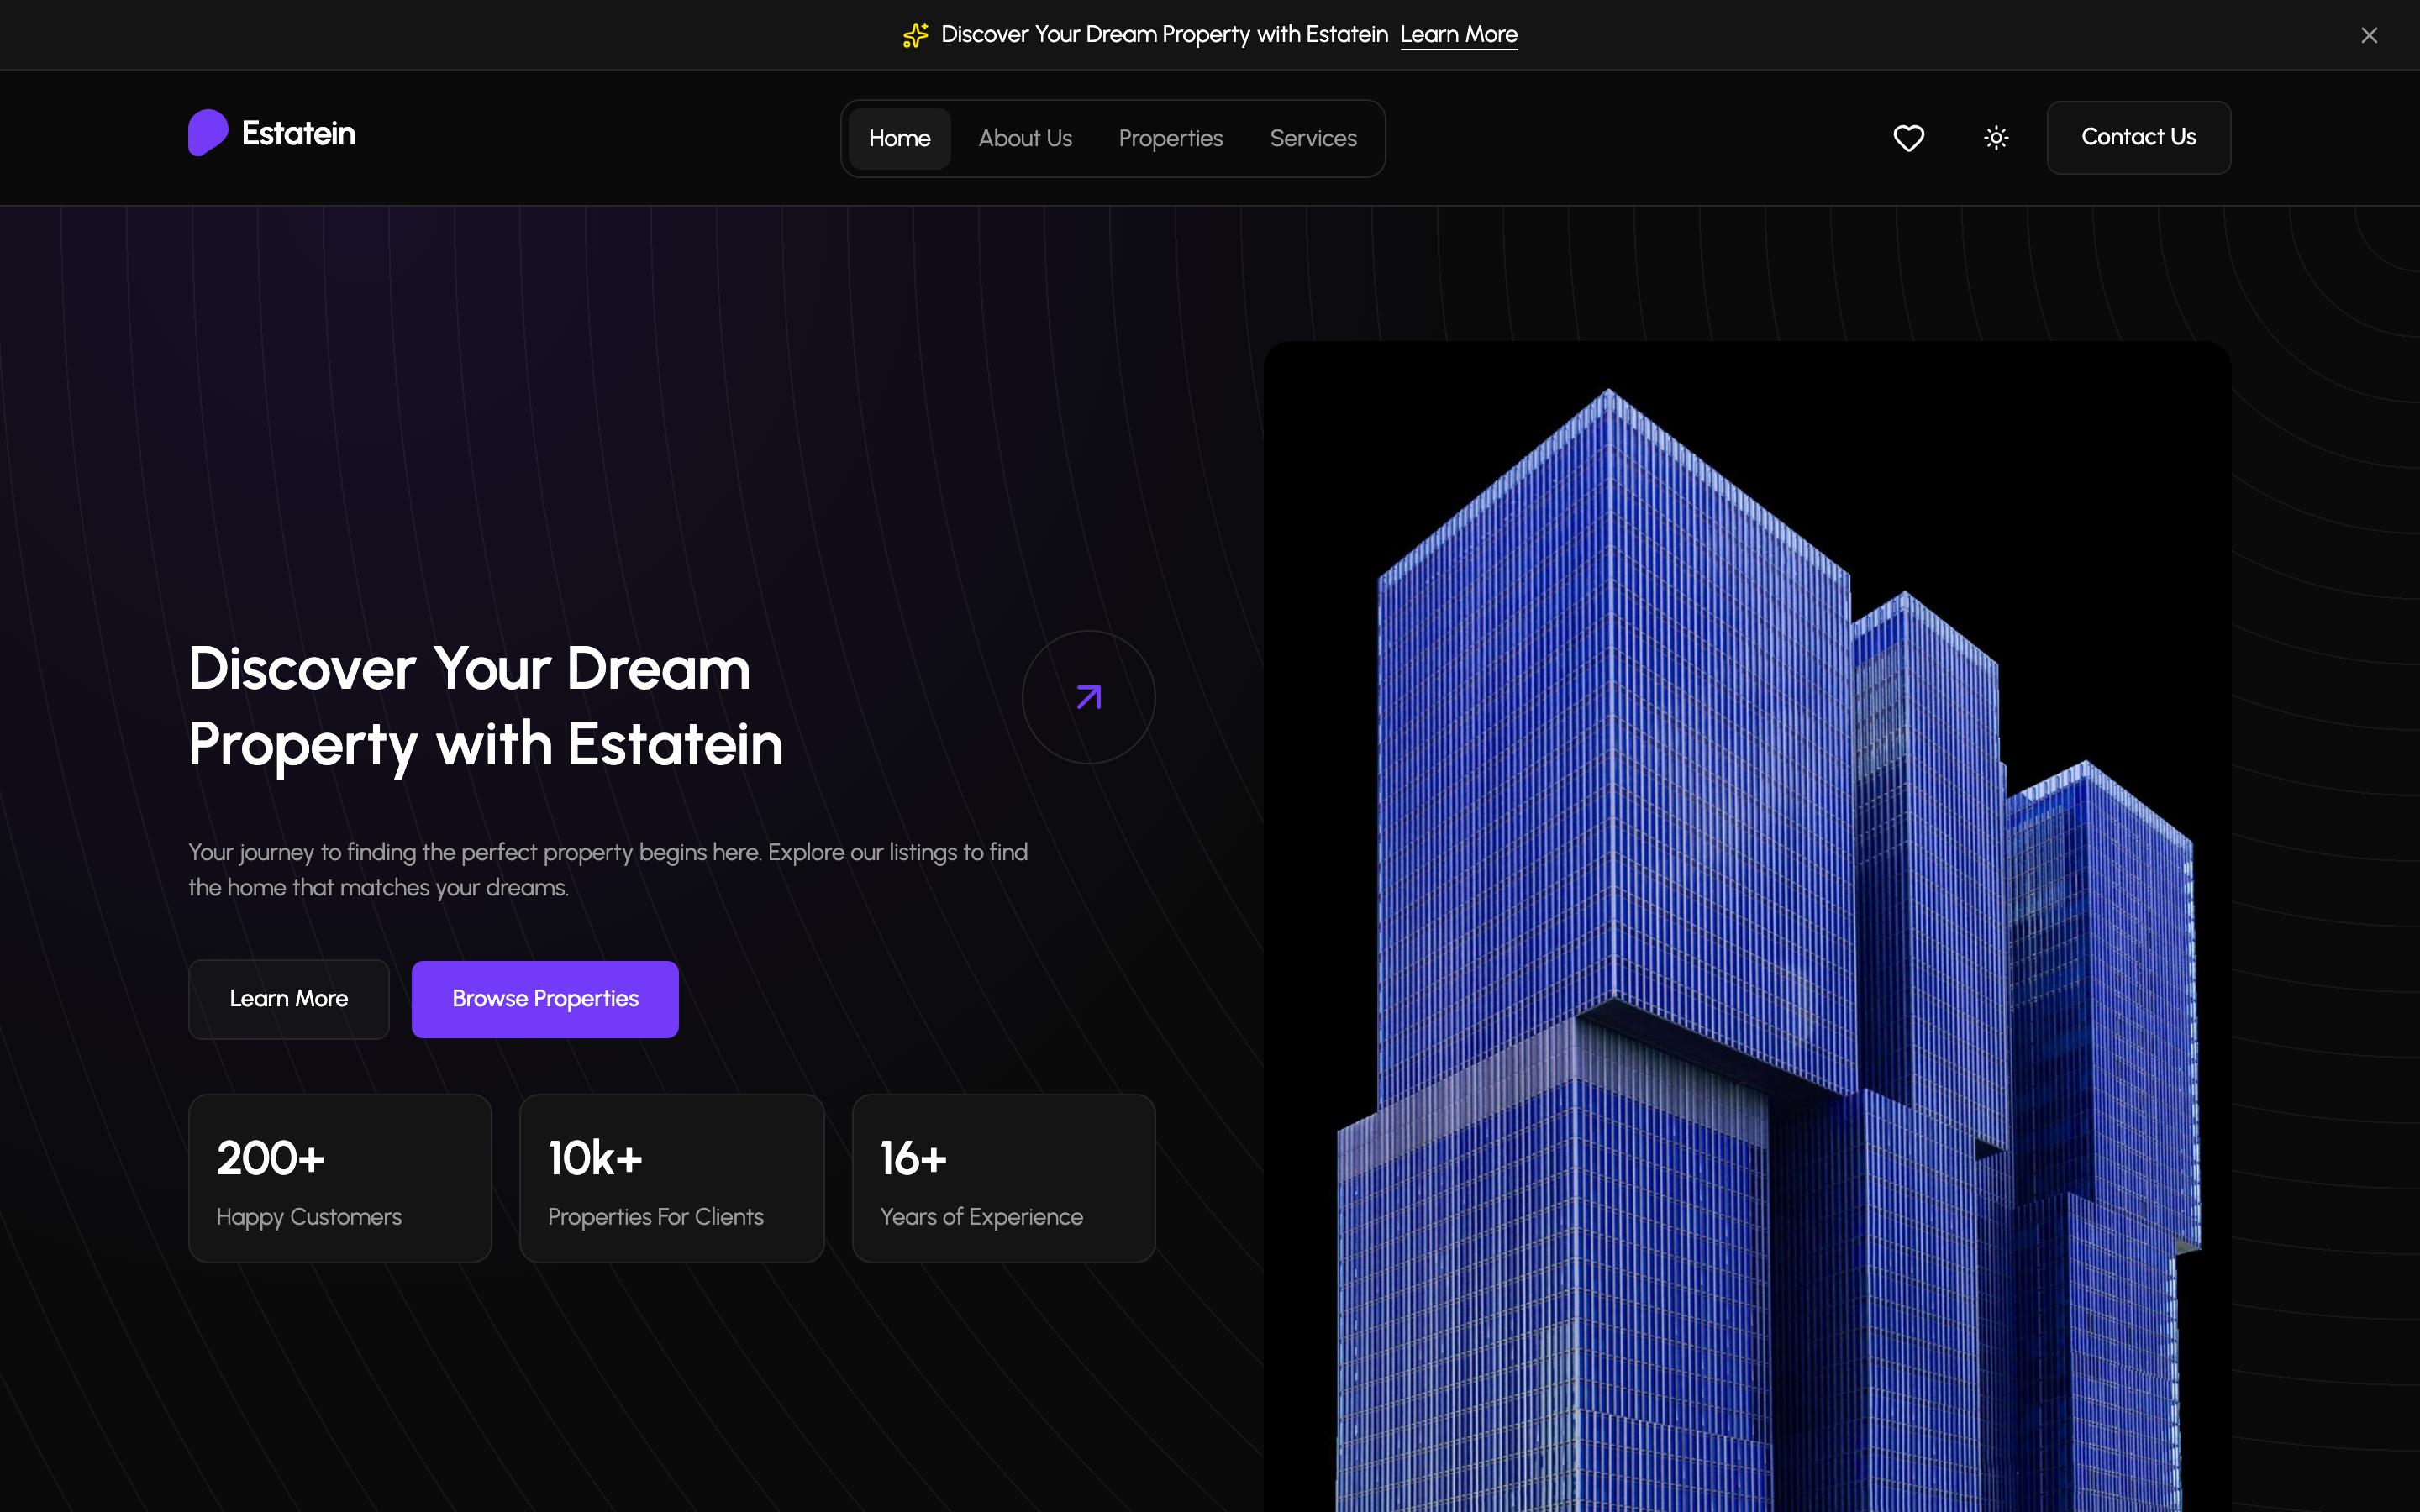Follow the Learn More link in the banner
This screenshot has width=2420, height=1512.
click(x=1458, y=35)
